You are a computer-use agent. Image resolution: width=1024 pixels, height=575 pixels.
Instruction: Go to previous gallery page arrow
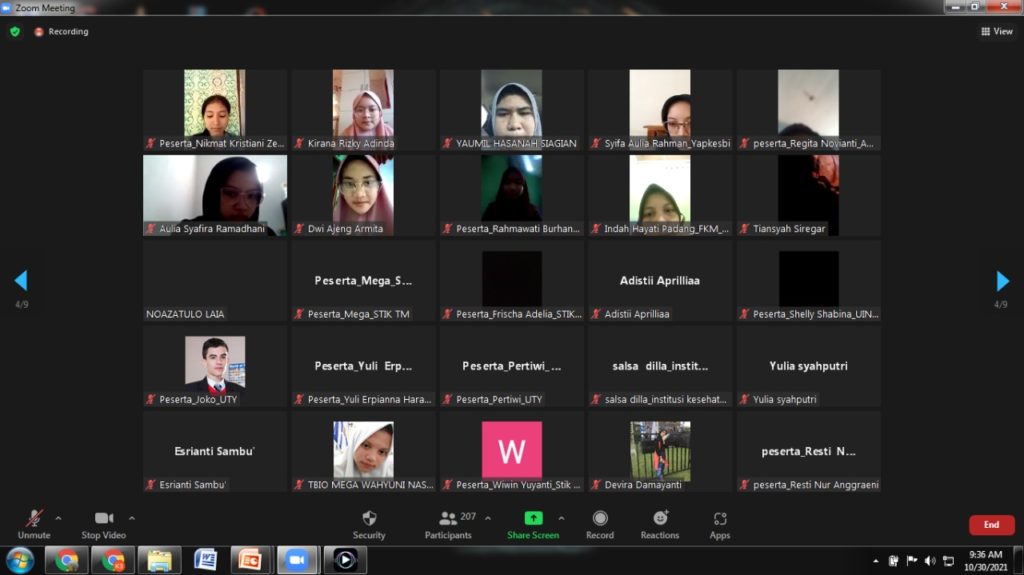21,281
